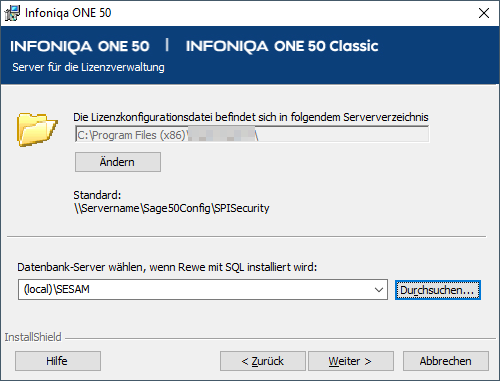Cancel setup with the Abbrechen button
The width and height of the screenshot is (500, 381).
(x=446, y=361)
